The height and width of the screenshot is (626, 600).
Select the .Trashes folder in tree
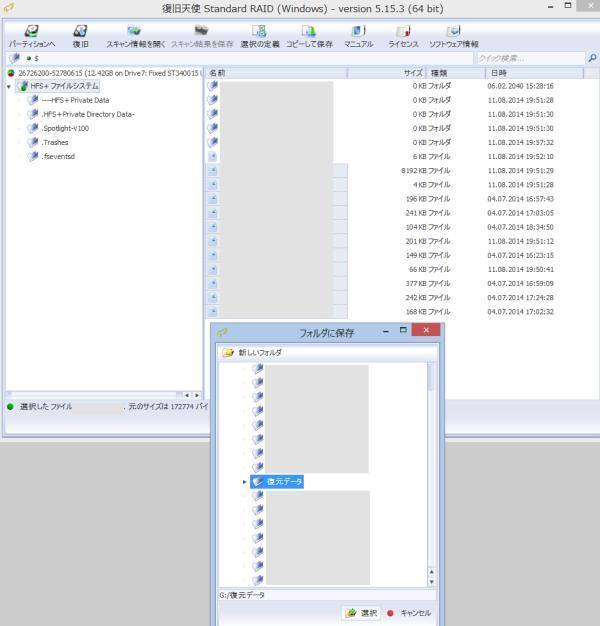click(56, 143)
